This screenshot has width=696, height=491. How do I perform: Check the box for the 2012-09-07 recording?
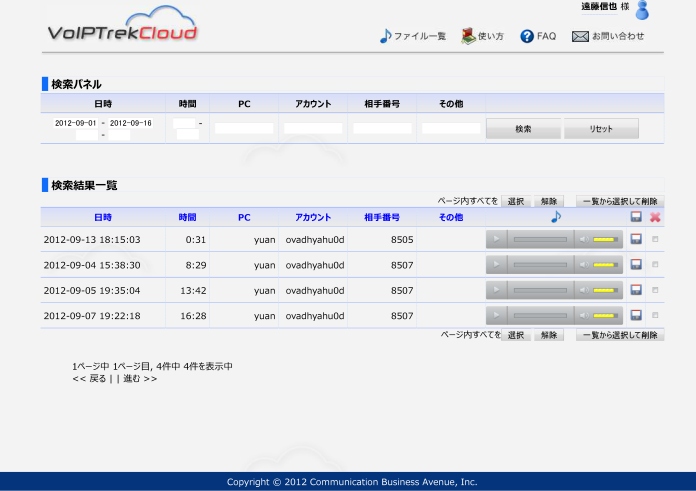tap(655, 316)
